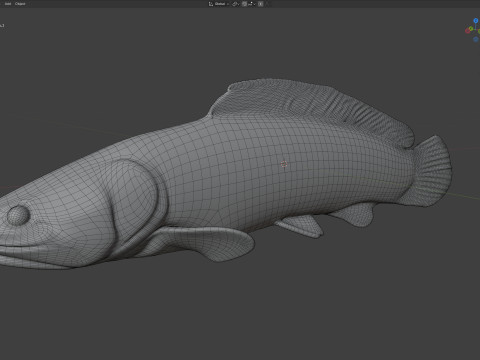Open the Global transform orientation dropdown
The width and height of the screenshot is (480, 360).
click(219, 4)
